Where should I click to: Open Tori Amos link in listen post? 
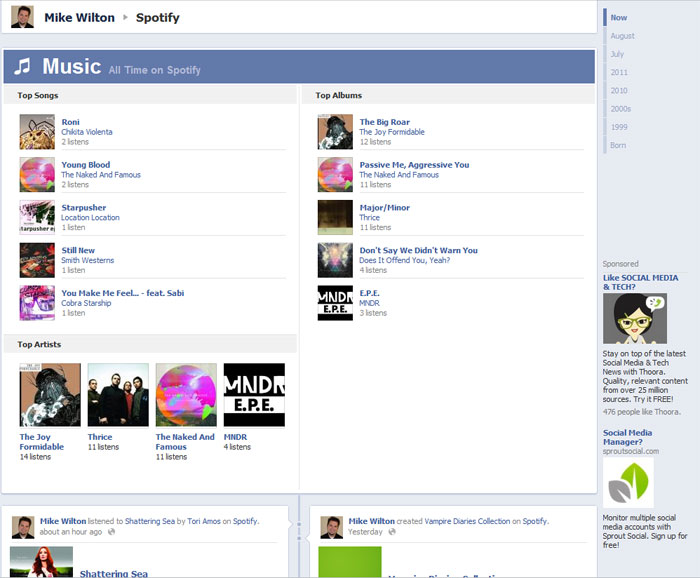pyautogui.click(x=204, y=521)
